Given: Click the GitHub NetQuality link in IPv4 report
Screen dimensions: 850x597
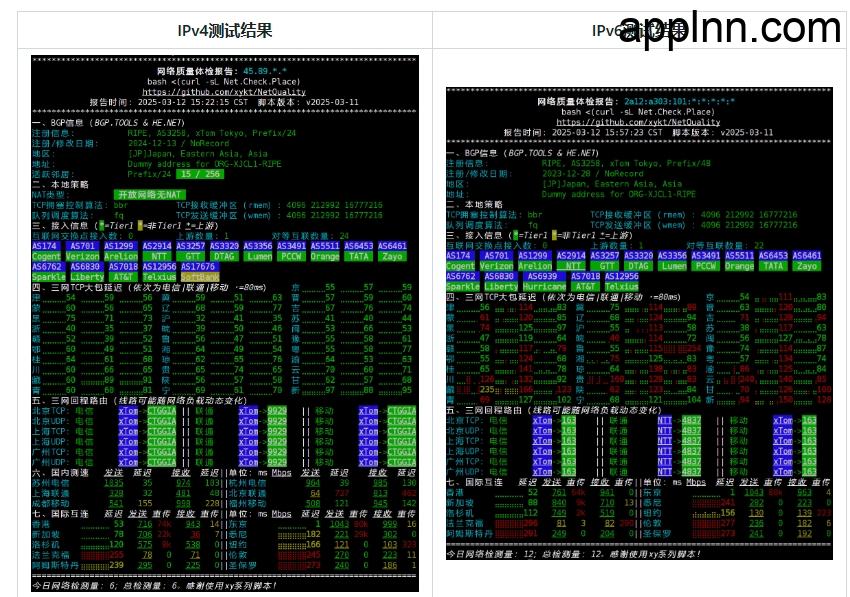Looking at the screenshot, I should coord(224,92).
